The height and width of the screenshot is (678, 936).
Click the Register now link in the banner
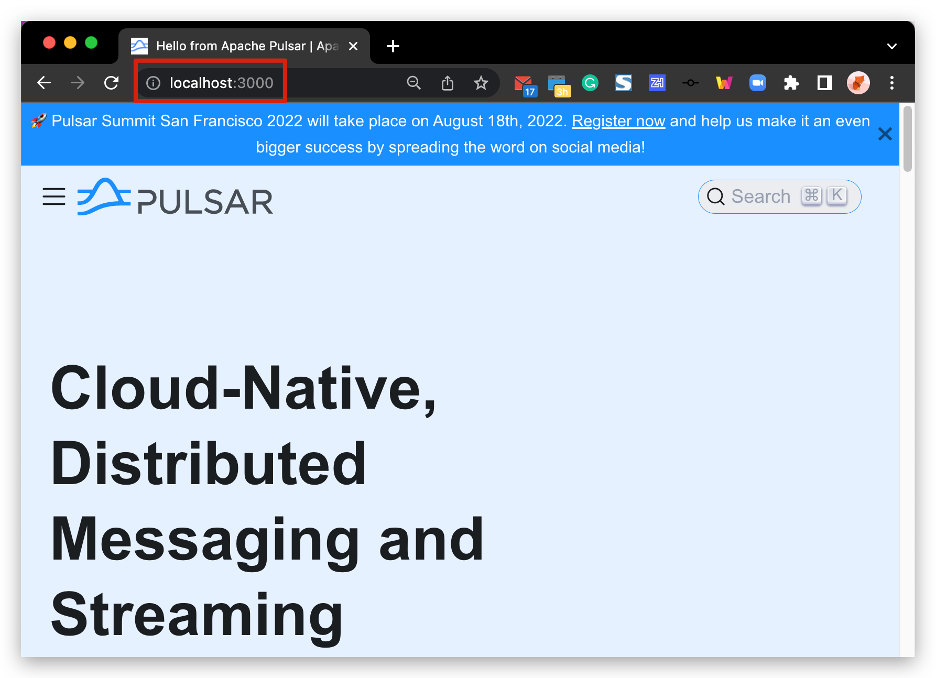coord(618,120)
